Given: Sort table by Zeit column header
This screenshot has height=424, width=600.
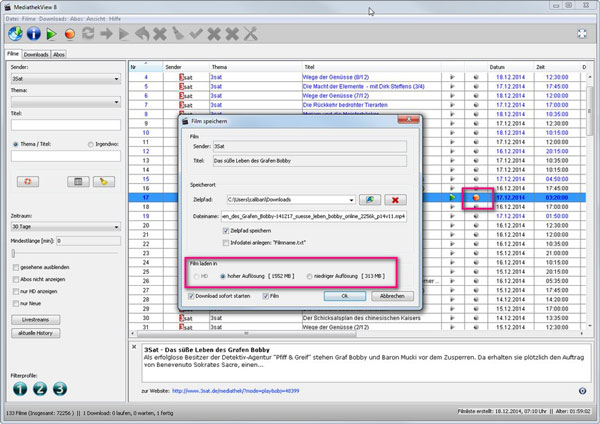Looking at the screenshot, I should 557,67.
